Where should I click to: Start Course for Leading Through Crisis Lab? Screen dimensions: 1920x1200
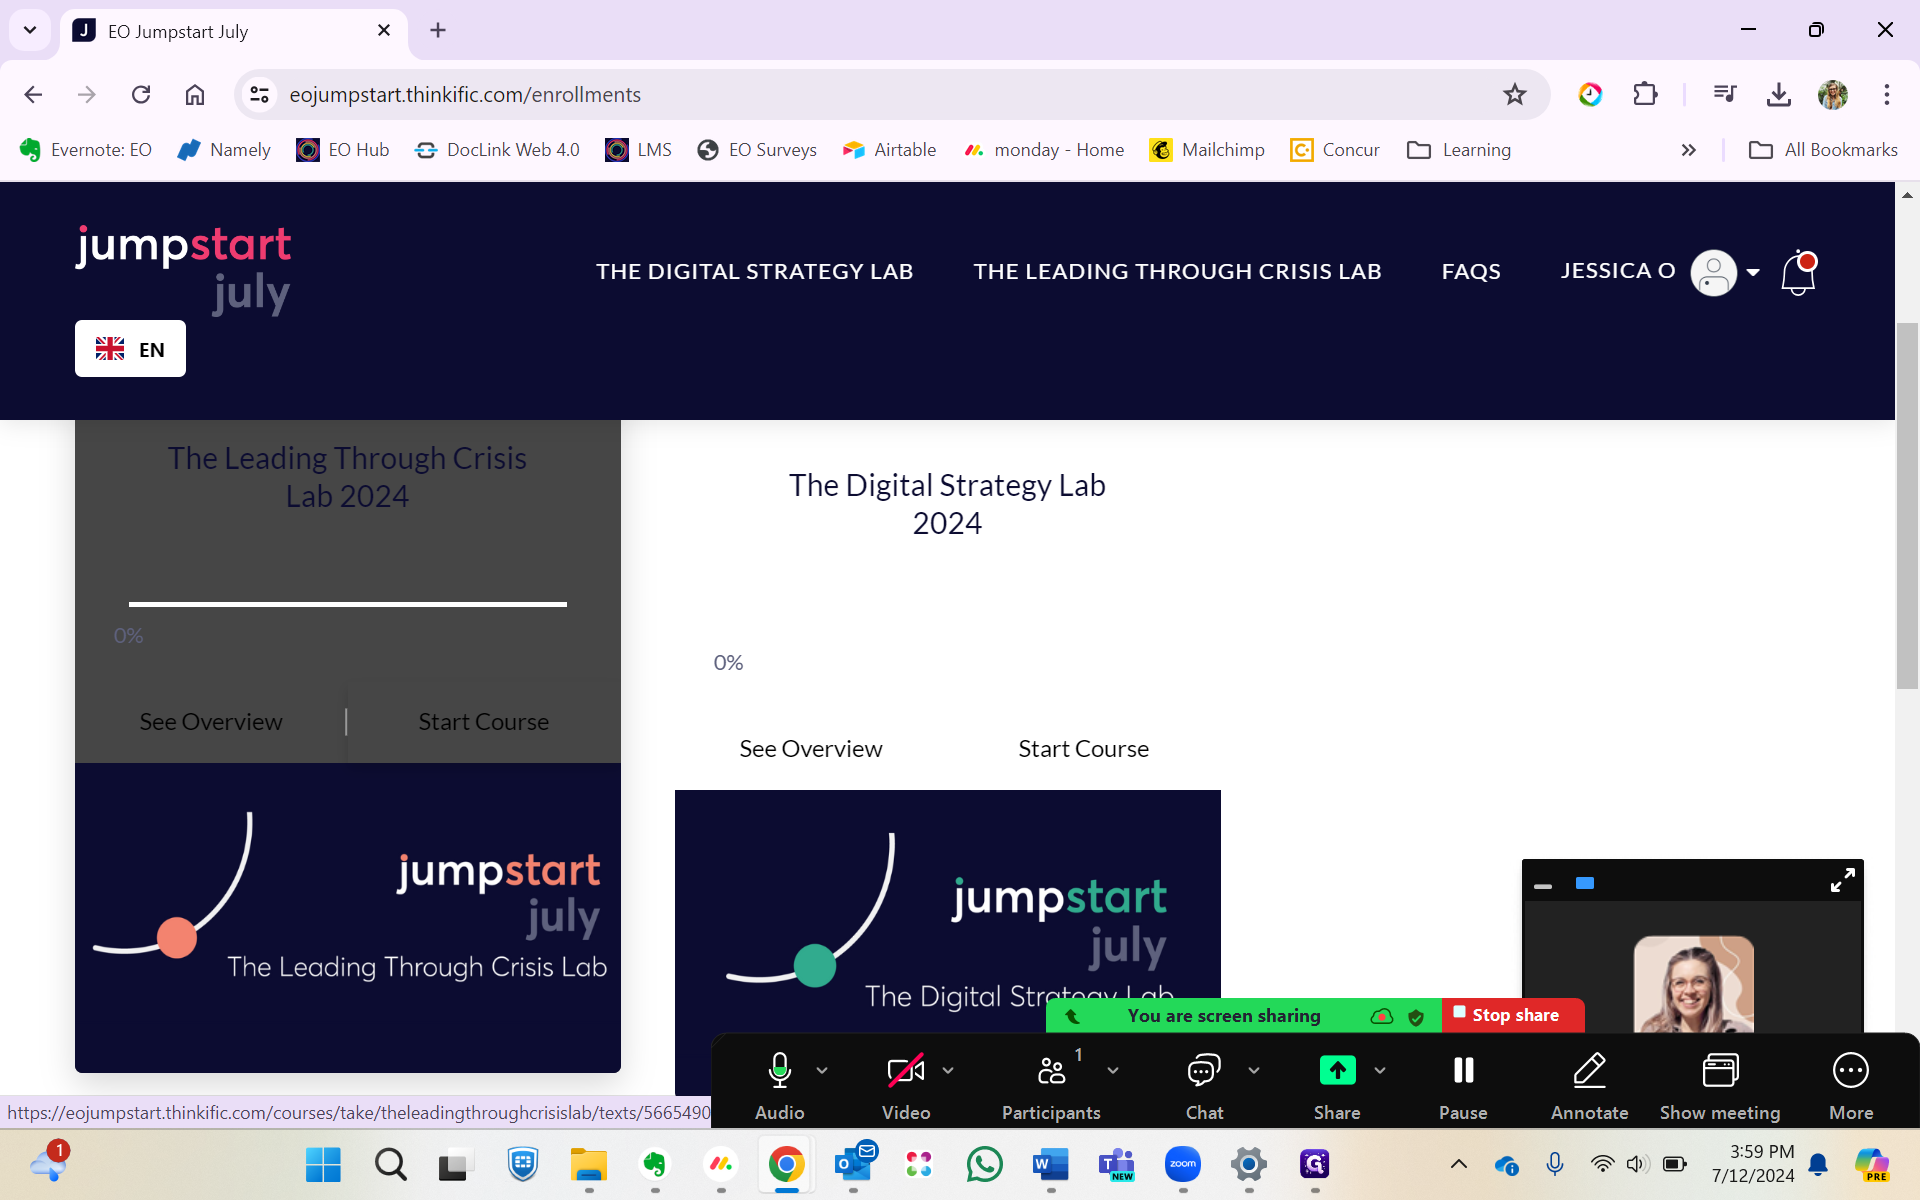tap(483, 722)
